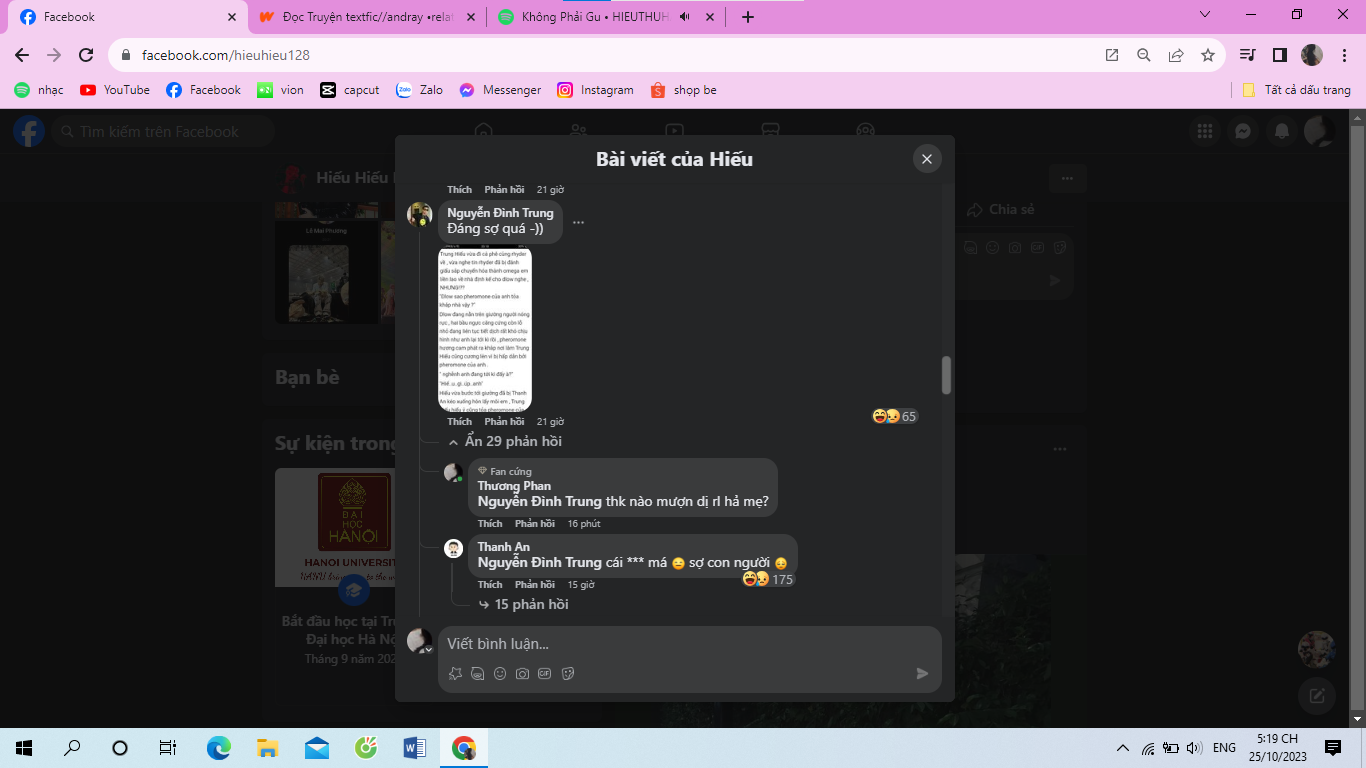Toggle the Chrome side panel

coord(1279,55)
